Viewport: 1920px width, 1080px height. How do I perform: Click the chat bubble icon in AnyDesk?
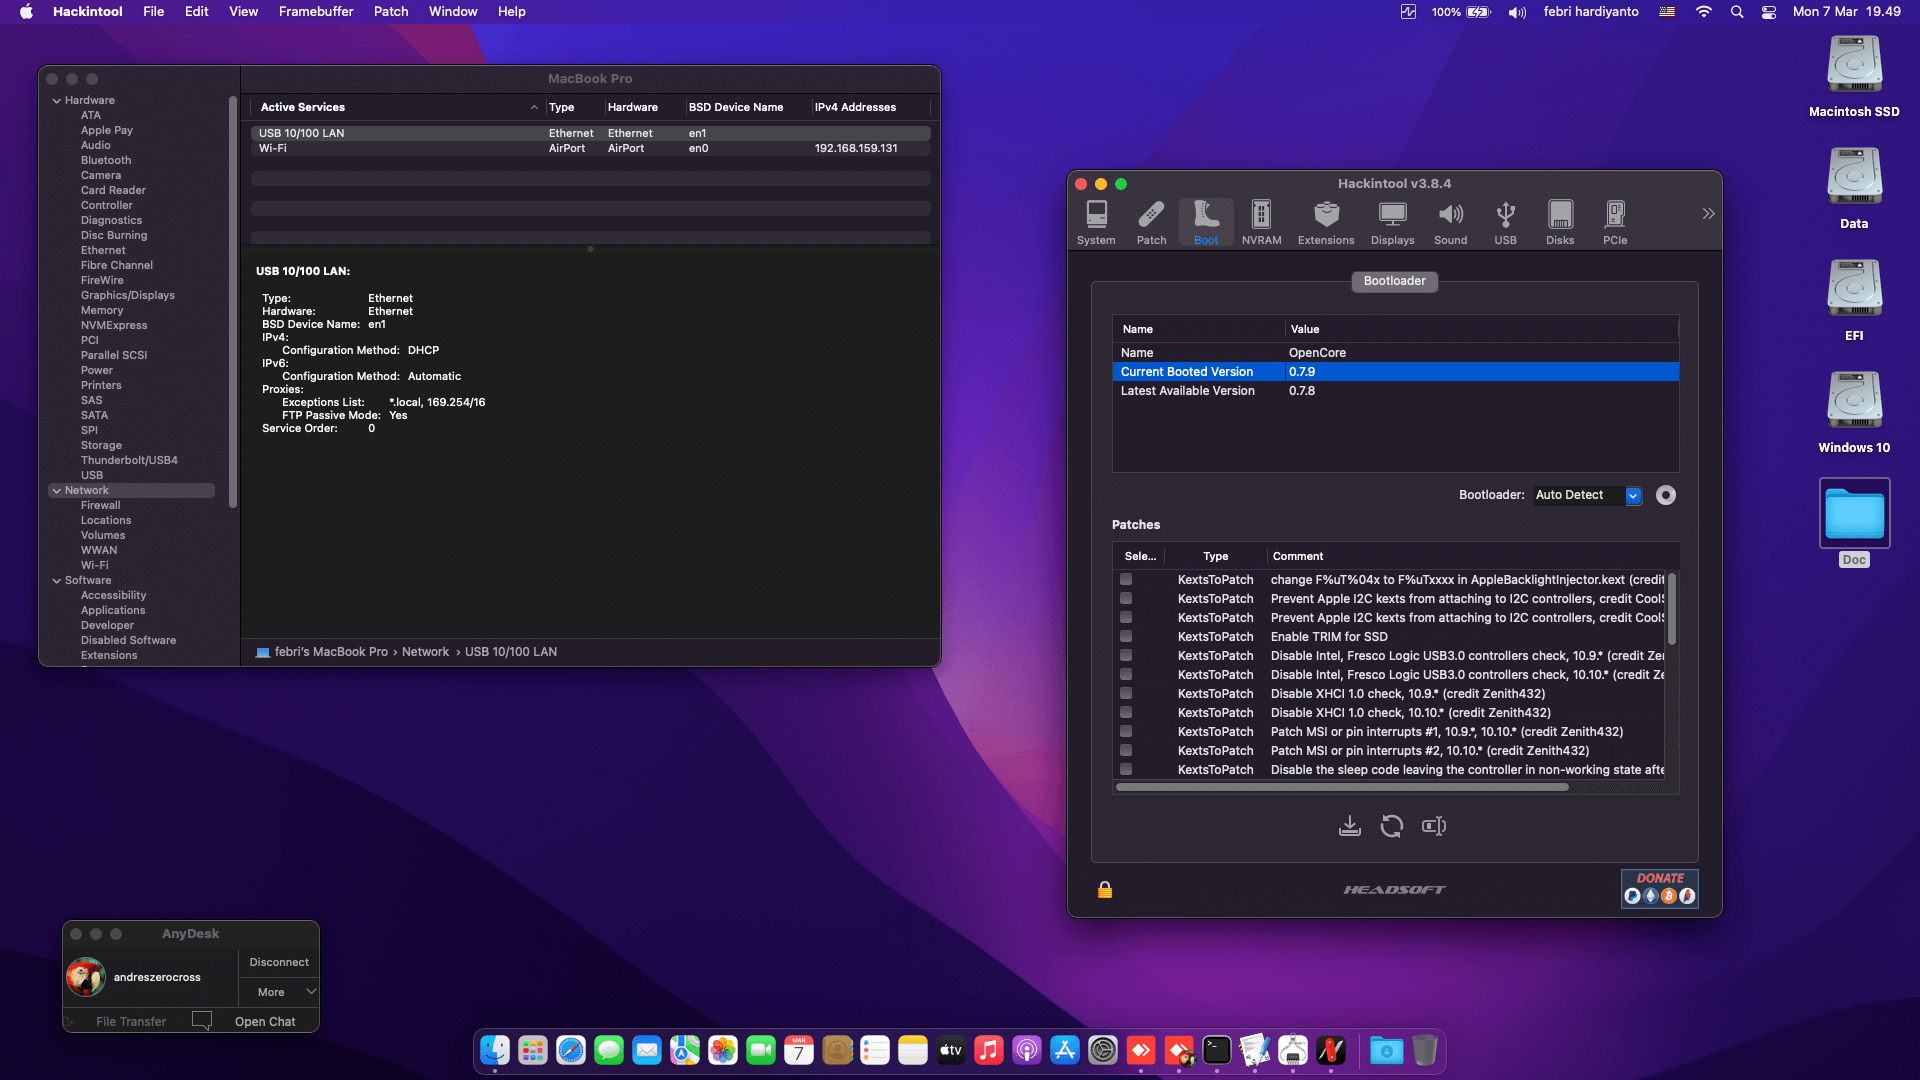click(x=202, y=1020)
